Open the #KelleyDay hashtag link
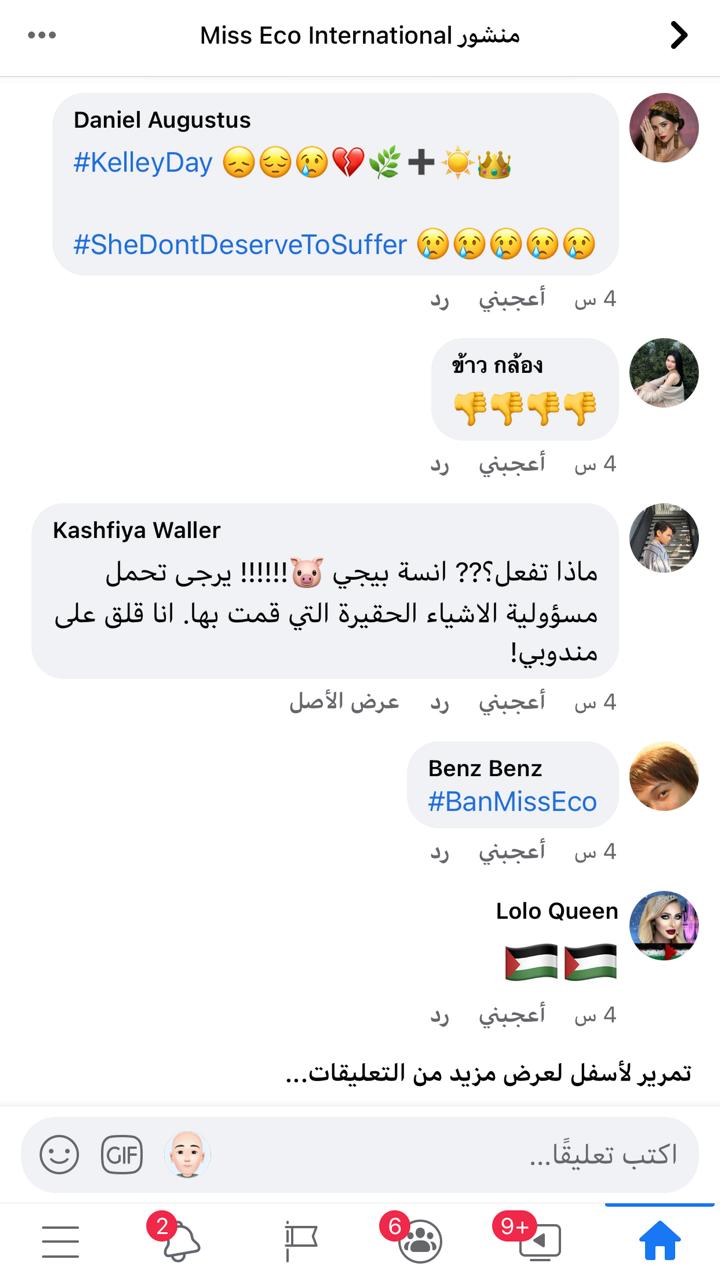 143,163
